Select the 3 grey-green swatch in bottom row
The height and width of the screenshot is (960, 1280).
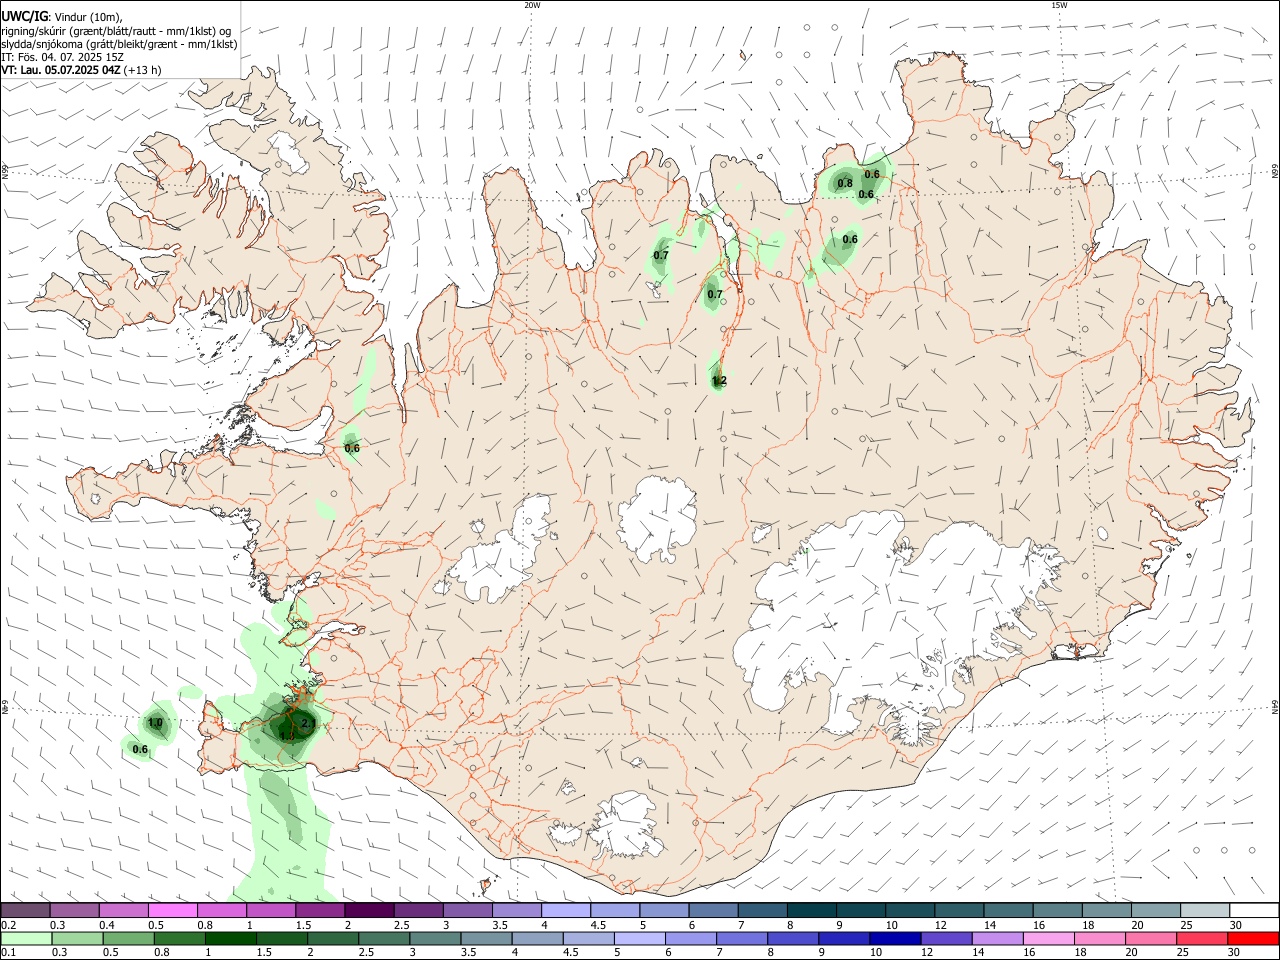click(436, 939)
